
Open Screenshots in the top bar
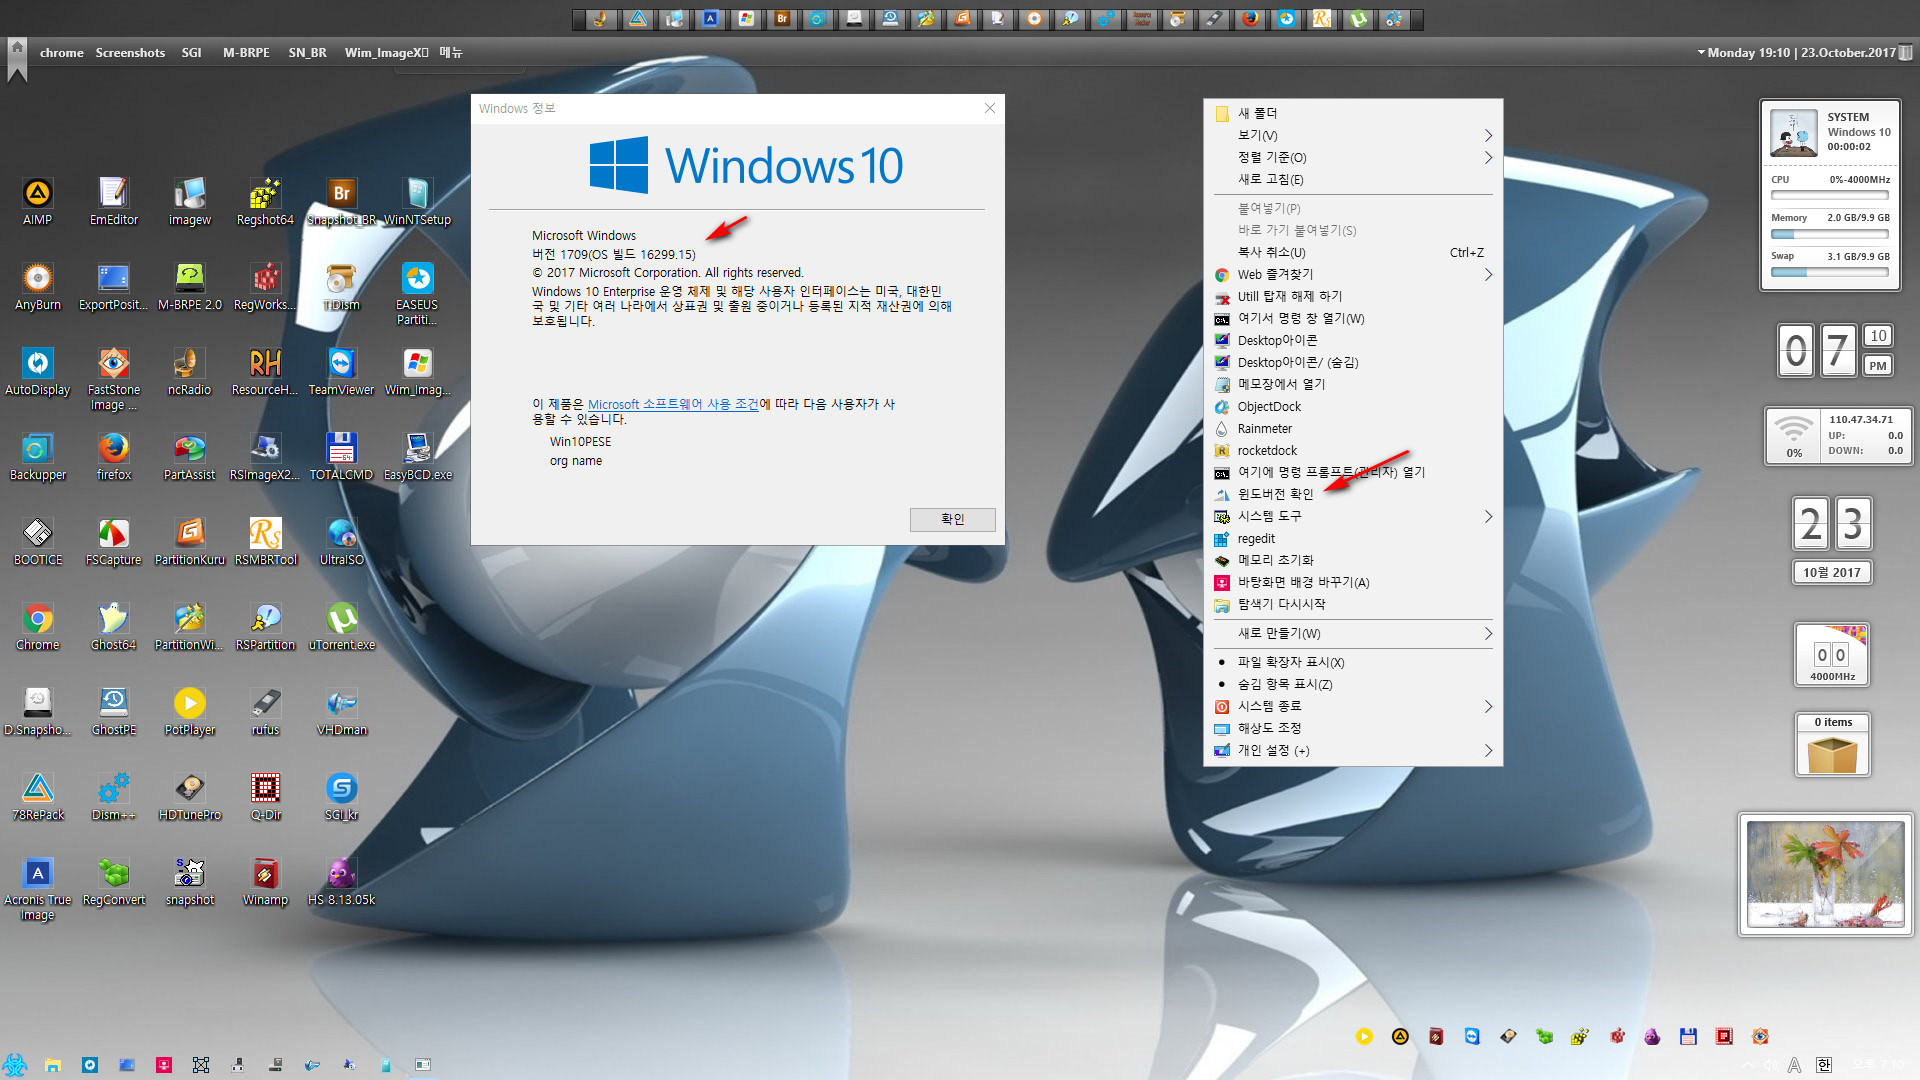tap(130, 52)
